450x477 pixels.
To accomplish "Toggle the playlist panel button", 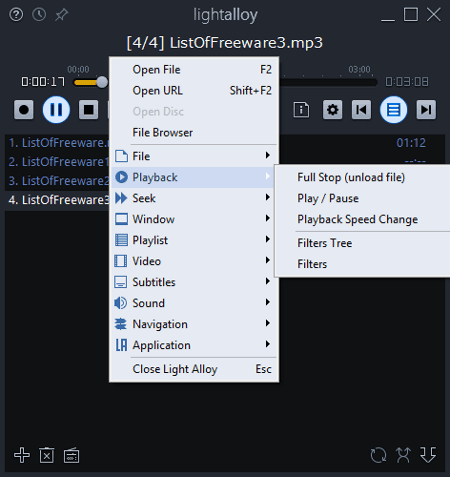I will coord(394,109).
